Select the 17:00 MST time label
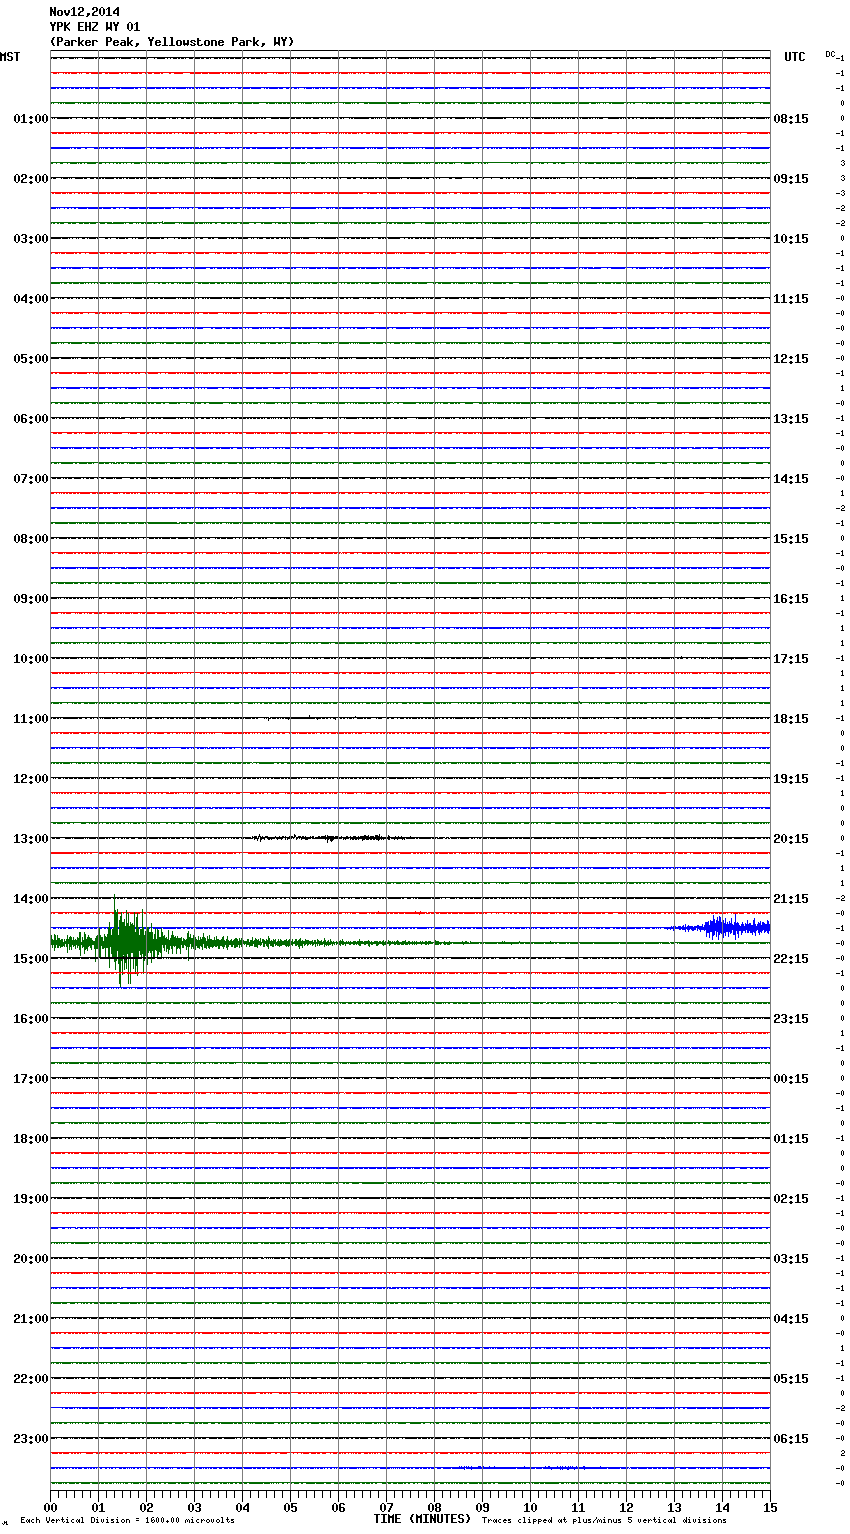Screen dimensions: 850x1534 click(30, 1079)
